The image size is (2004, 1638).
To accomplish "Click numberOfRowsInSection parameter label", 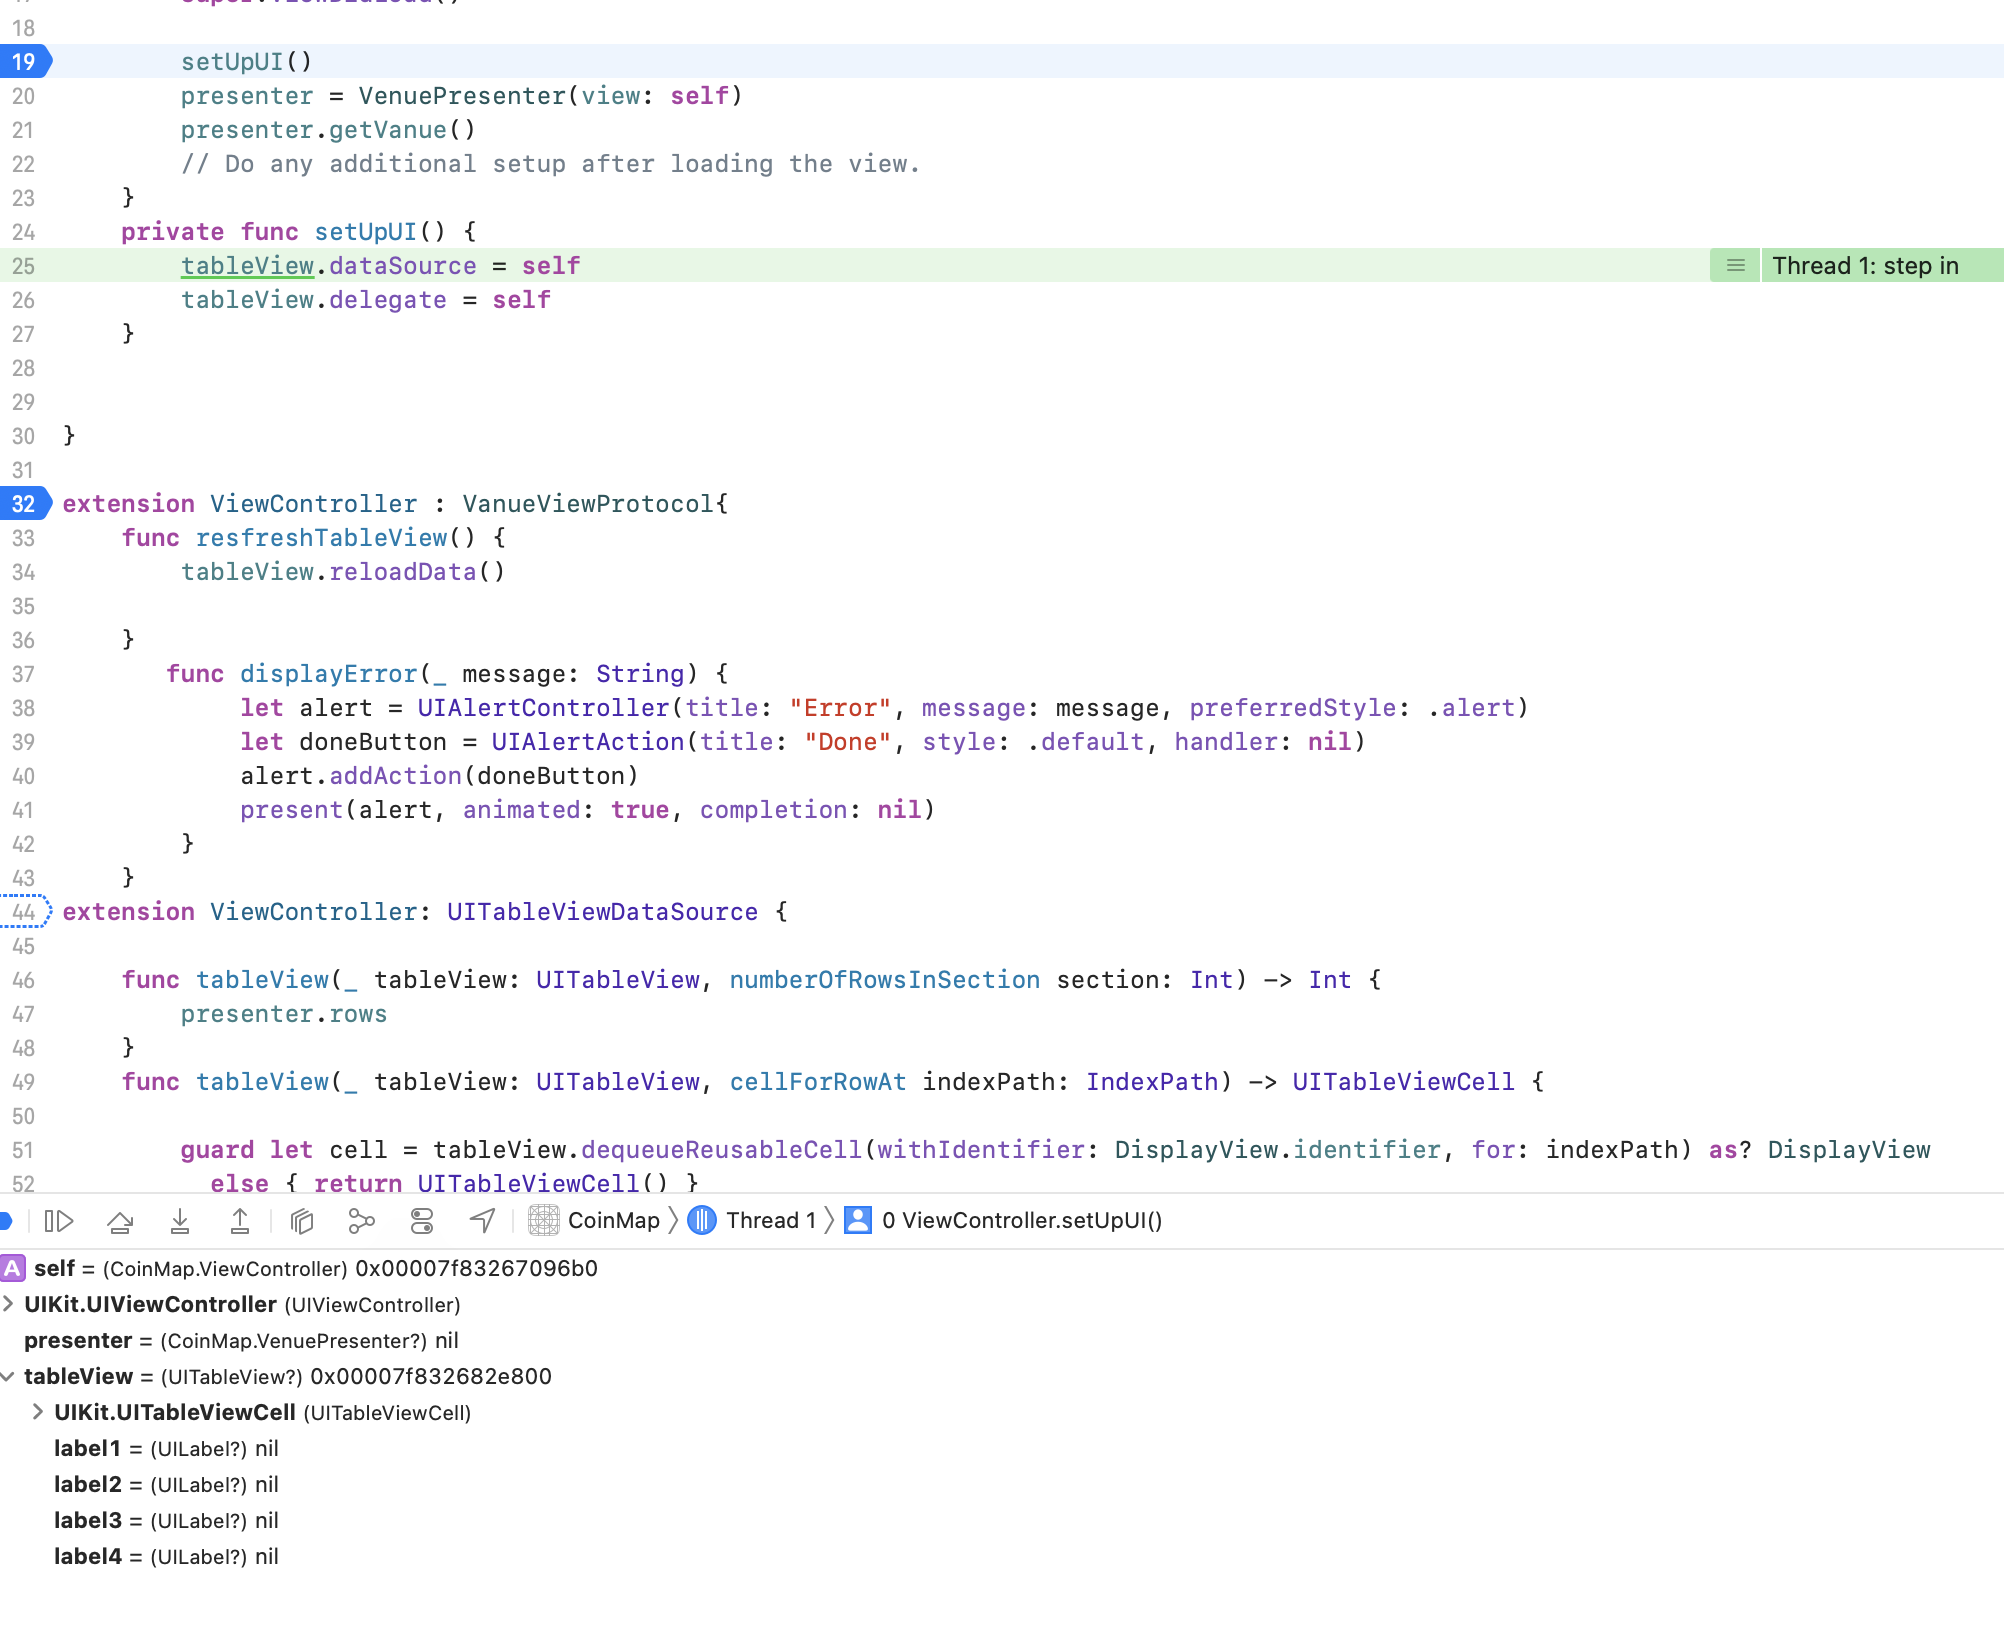I will pos(884,980).
